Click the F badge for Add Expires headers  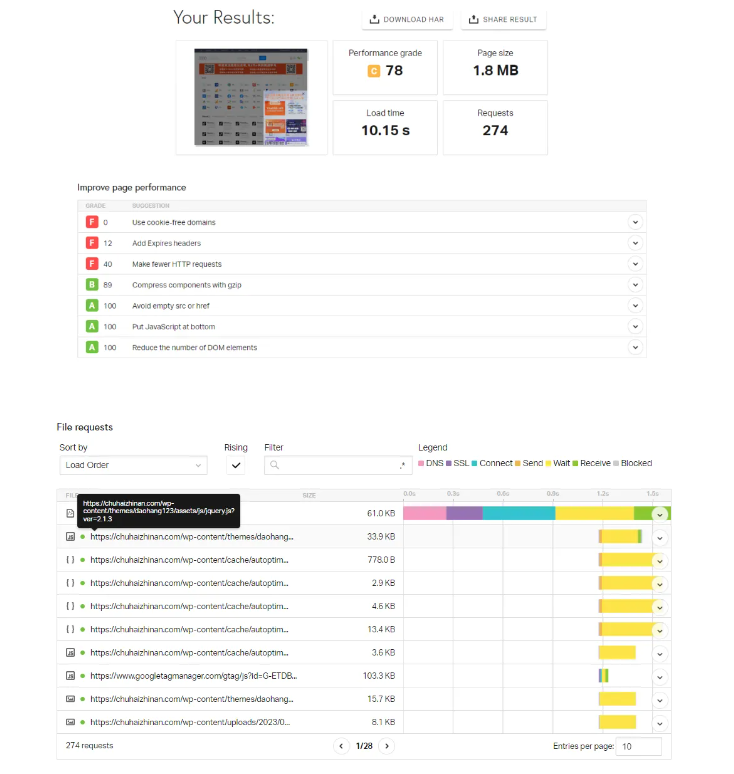[92, 243]
